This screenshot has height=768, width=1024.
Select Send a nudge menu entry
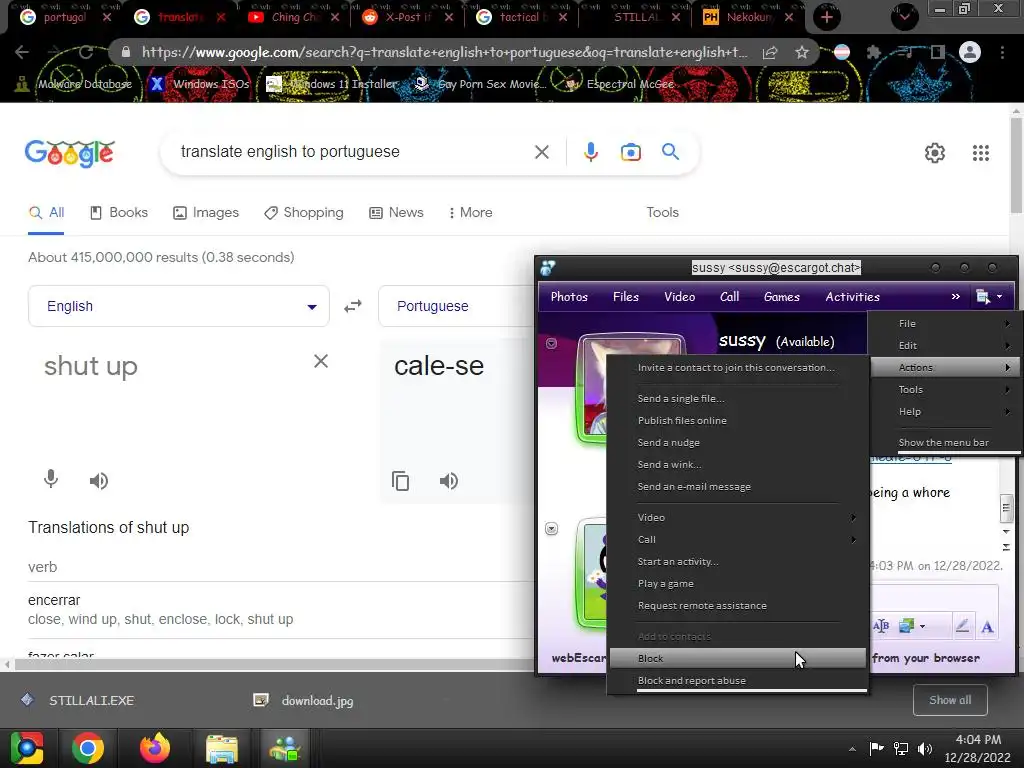737,443
